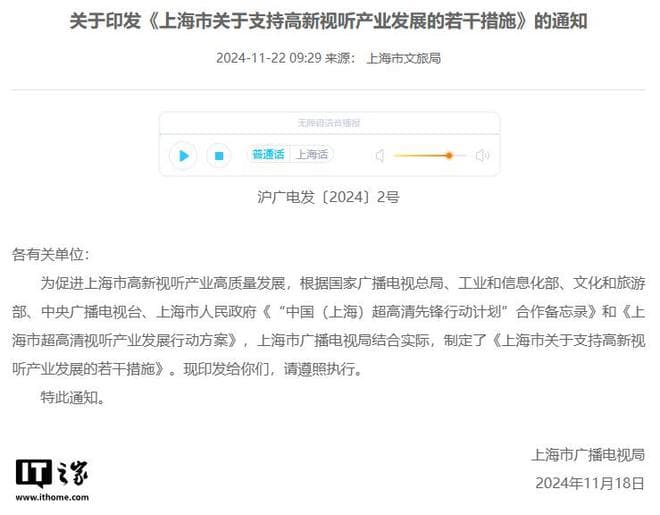
Task: Click the orange filled portion of volume track
Action: pos(420,156)
